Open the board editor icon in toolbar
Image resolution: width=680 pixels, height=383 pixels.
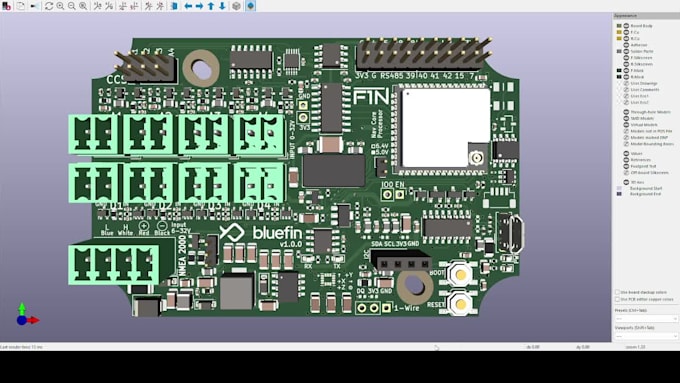pos(7,6)
